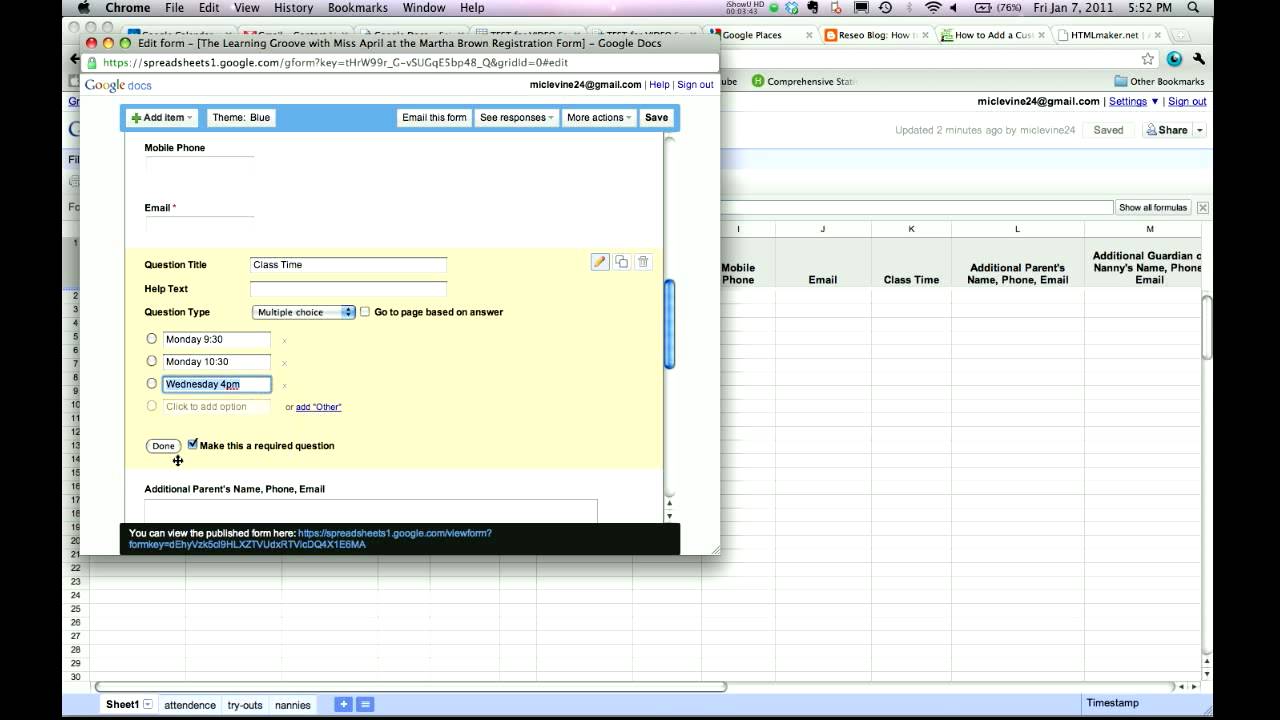The width and height of the screenshot is (1280, 720).
Task: Open the Chrome File menu
Action: pyautogui.click(x=174, y=8)
